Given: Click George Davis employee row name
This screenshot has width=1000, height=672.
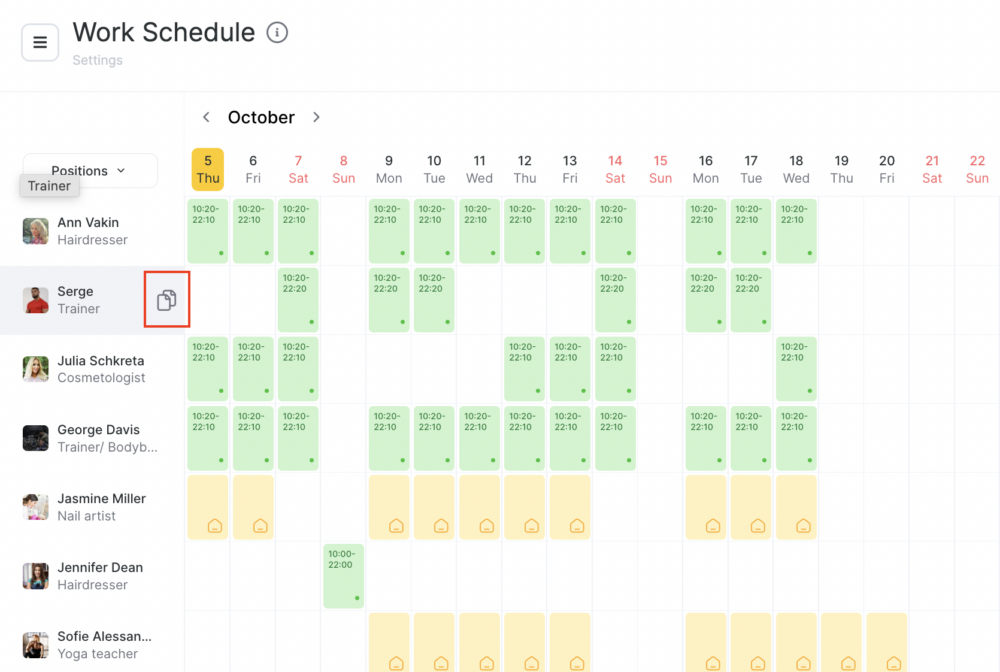Looking at the screenshot, I should point(98,430).
